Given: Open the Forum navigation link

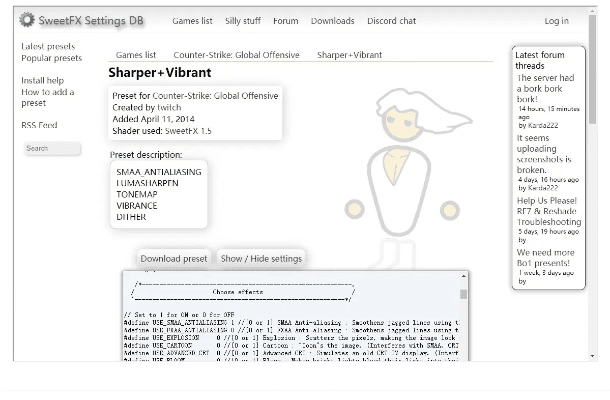Looking at the screenshot, I should [x=286, y=21].
